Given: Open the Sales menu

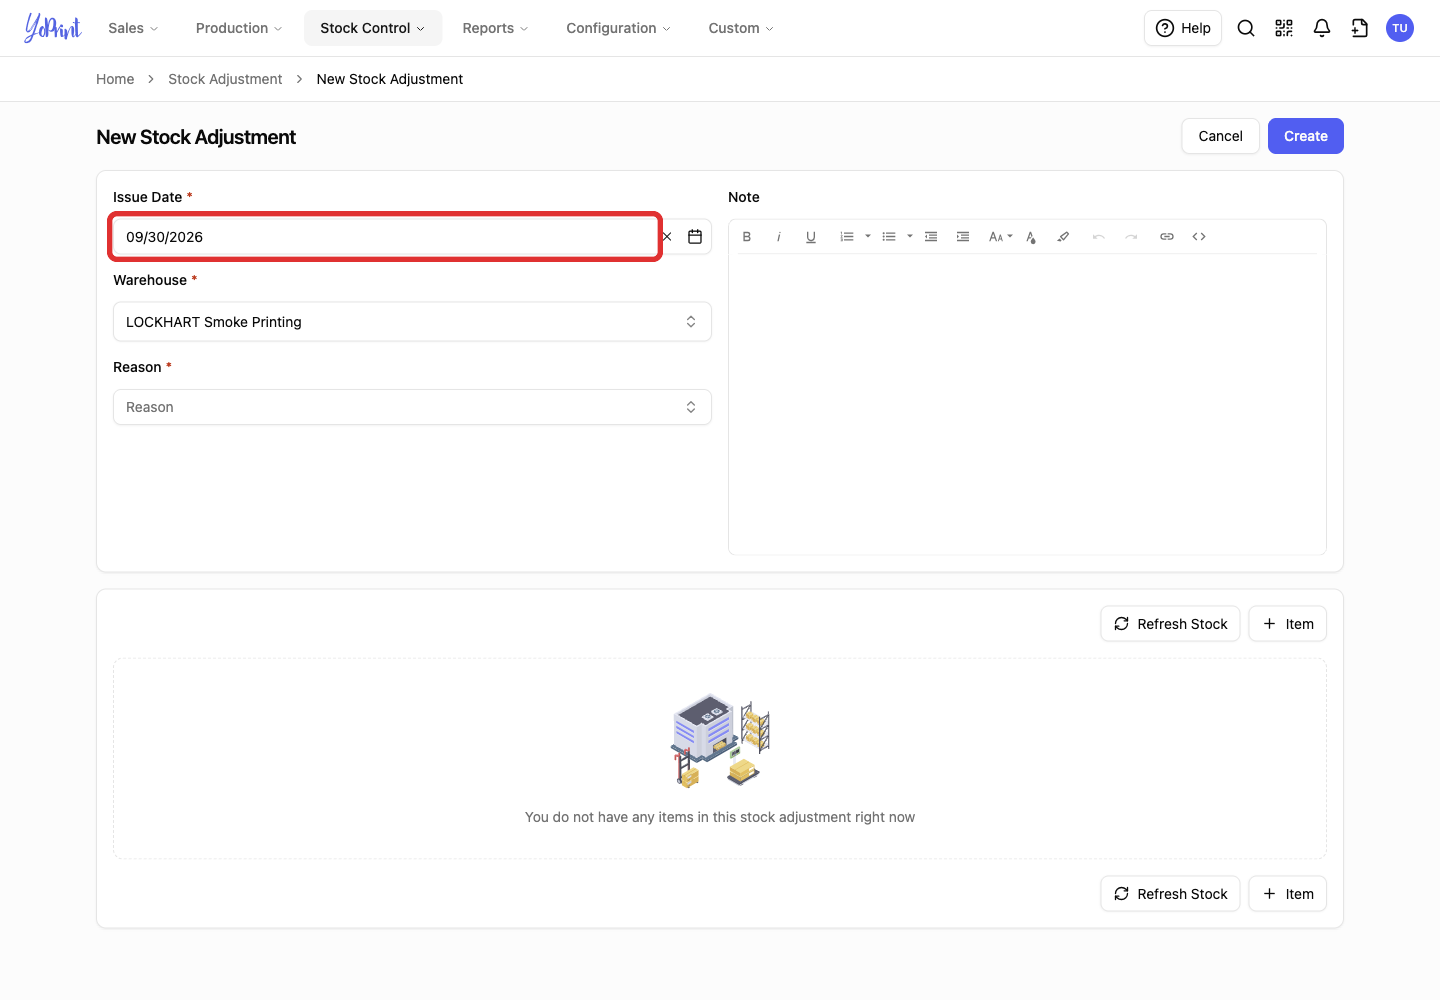Looking at the screenshot, I should pyautogui.click(x=133, y=28).
